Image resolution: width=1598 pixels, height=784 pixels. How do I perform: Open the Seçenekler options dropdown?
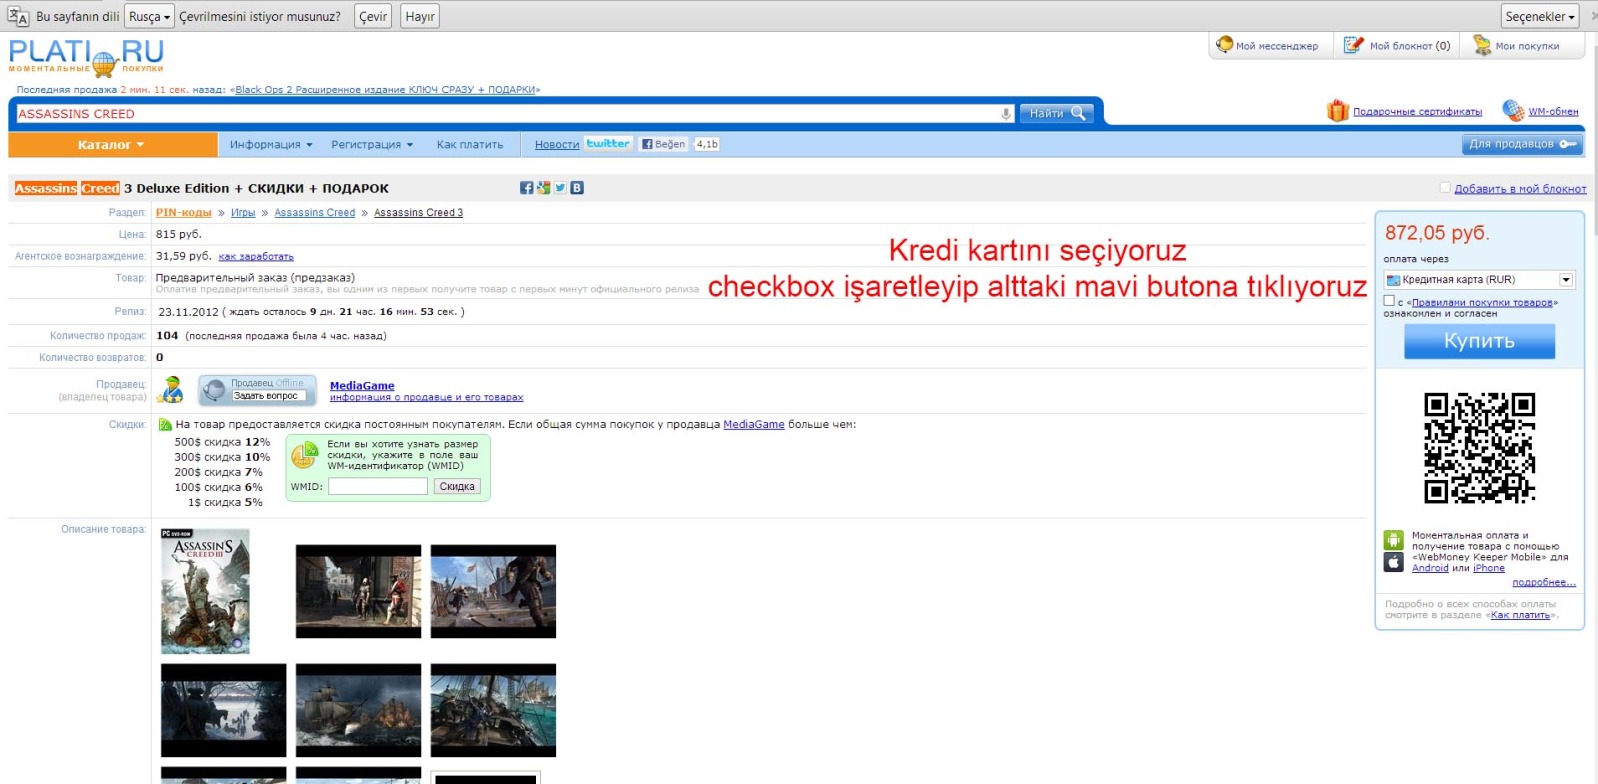[1540, 16]
